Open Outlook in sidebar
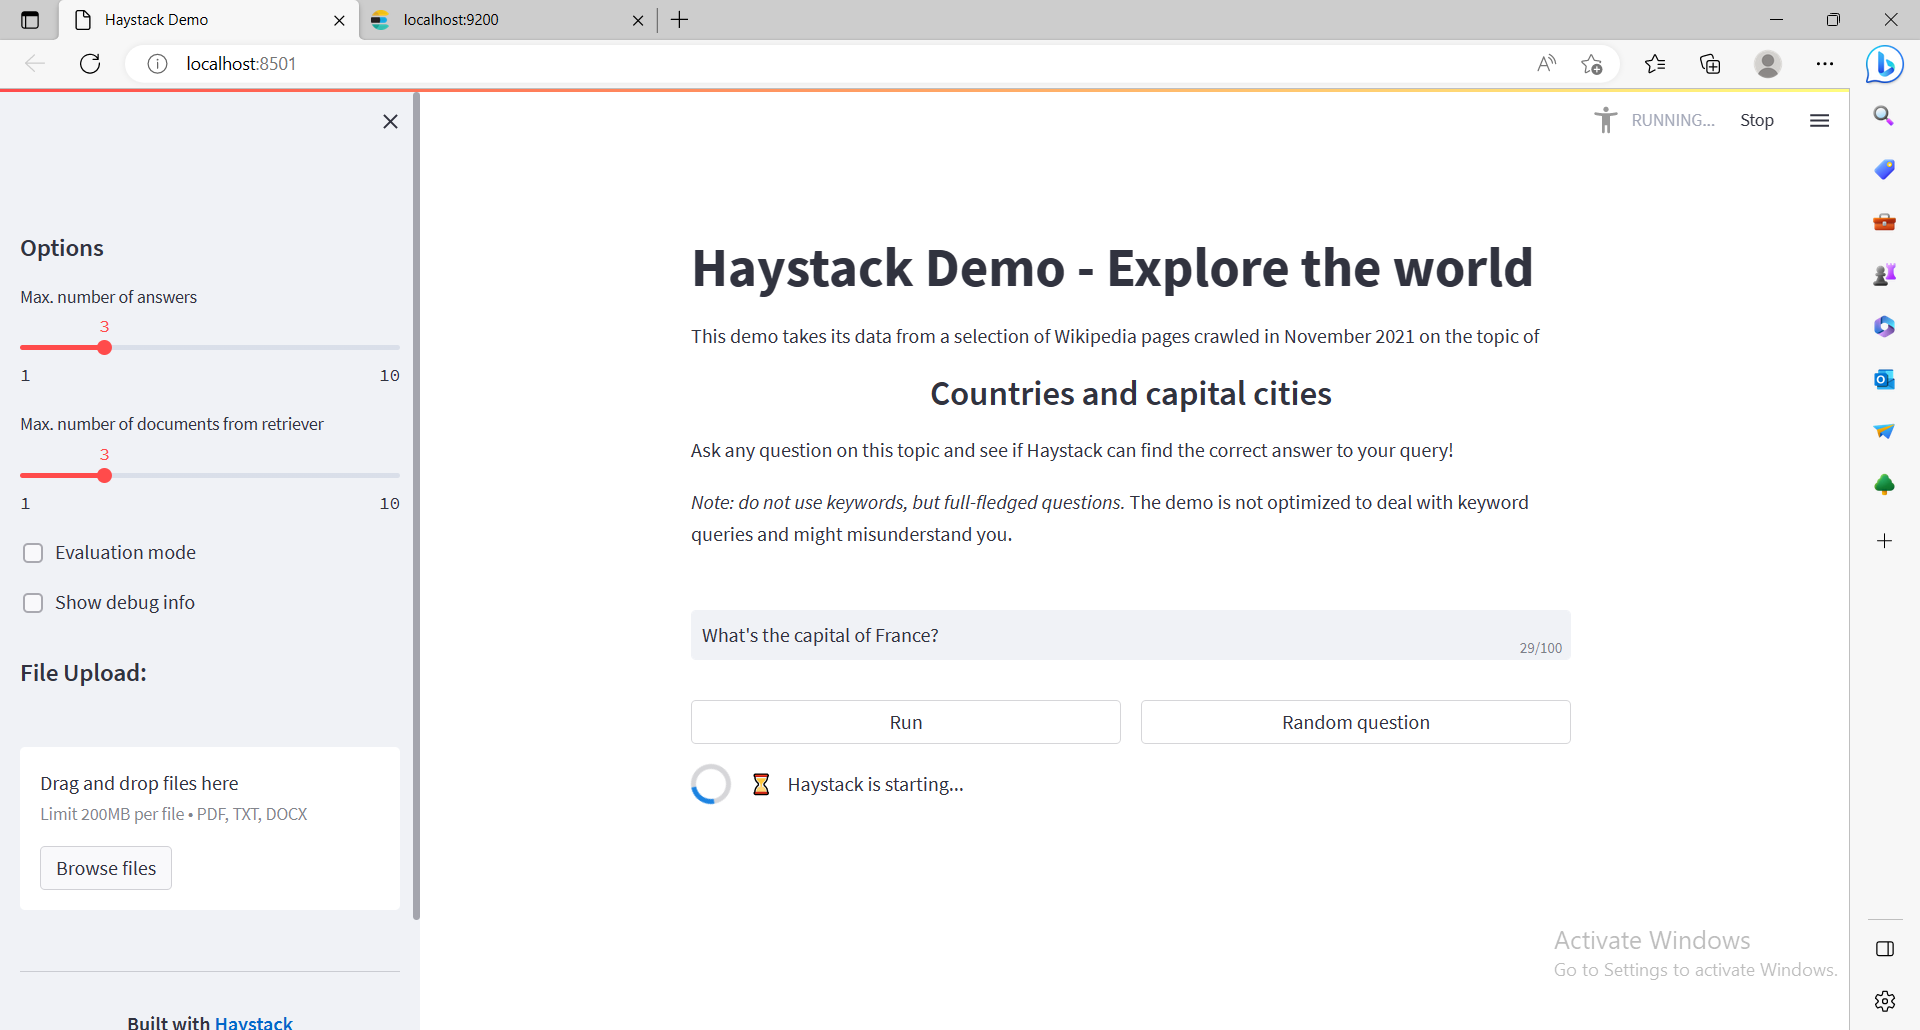Viewport: 1920px width, 1030px height. [1884, 379]
